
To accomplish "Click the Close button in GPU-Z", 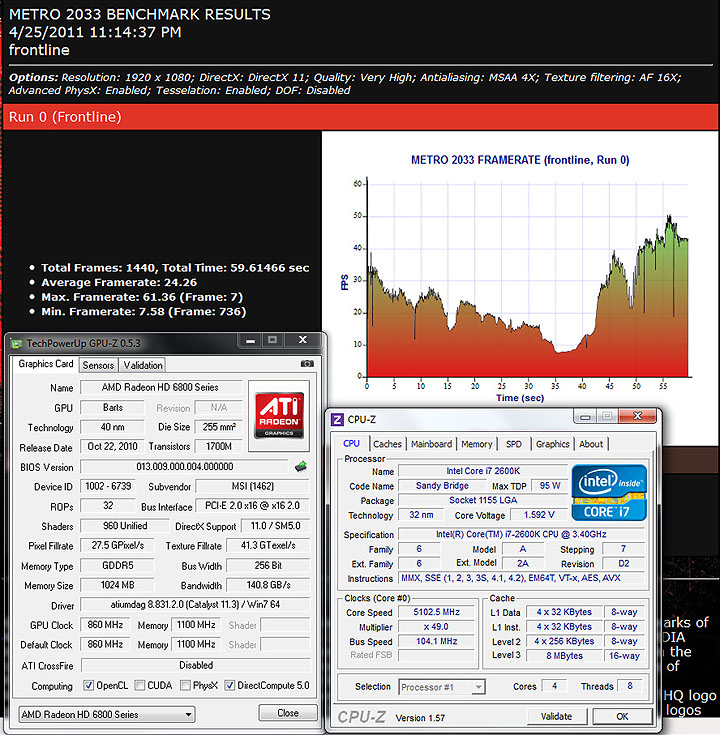I will 288,713.
